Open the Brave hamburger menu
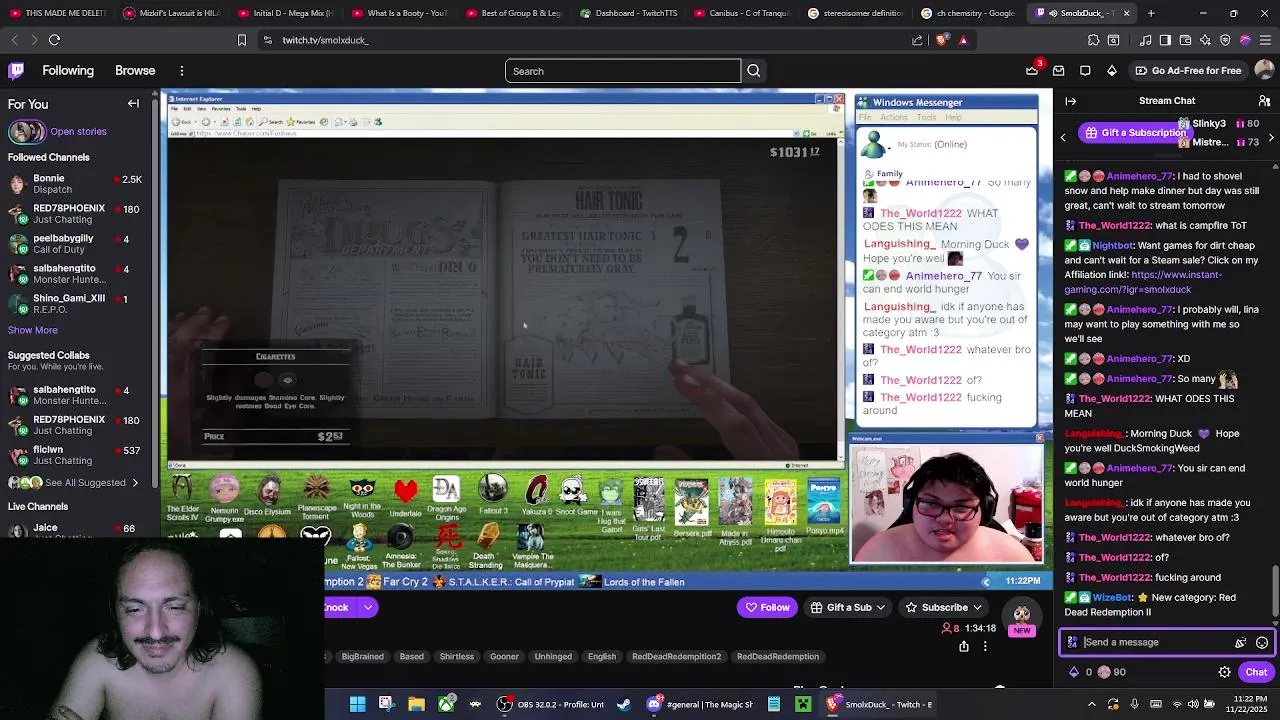The height and width of the screenshot is (720, 1280). click(x=1265, y=40)
